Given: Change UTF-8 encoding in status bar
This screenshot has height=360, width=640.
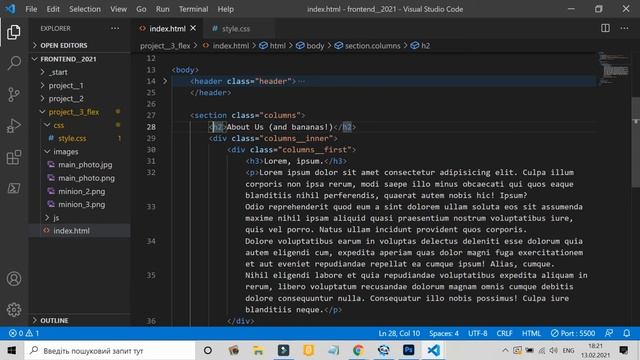Looking at the screenshot, I should (478, 333).
